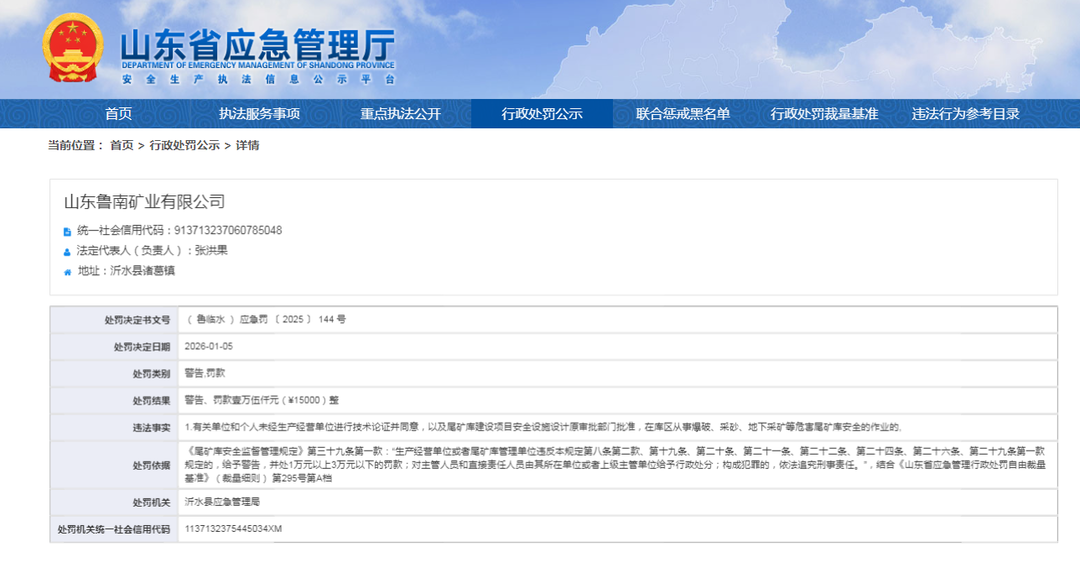Open the 违法行为参考目录 menu item
Viewport: 1080px width, 578px height.
pyautogui.click(x=965, y=114)
